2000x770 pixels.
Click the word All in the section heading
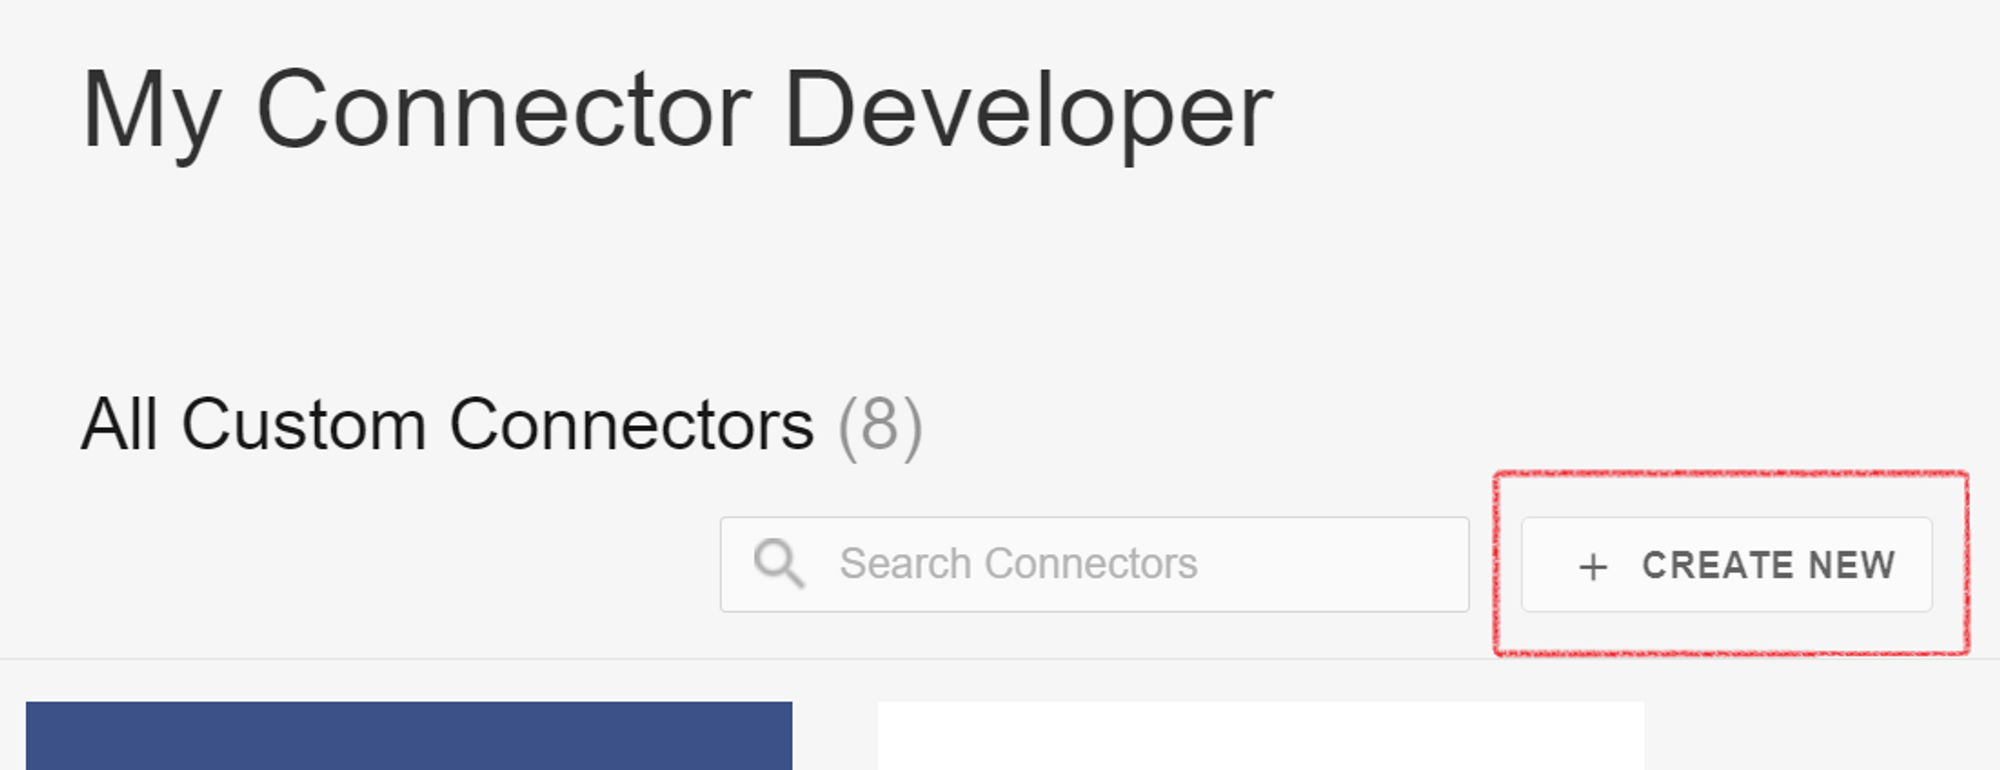click(x=119, y=424)
